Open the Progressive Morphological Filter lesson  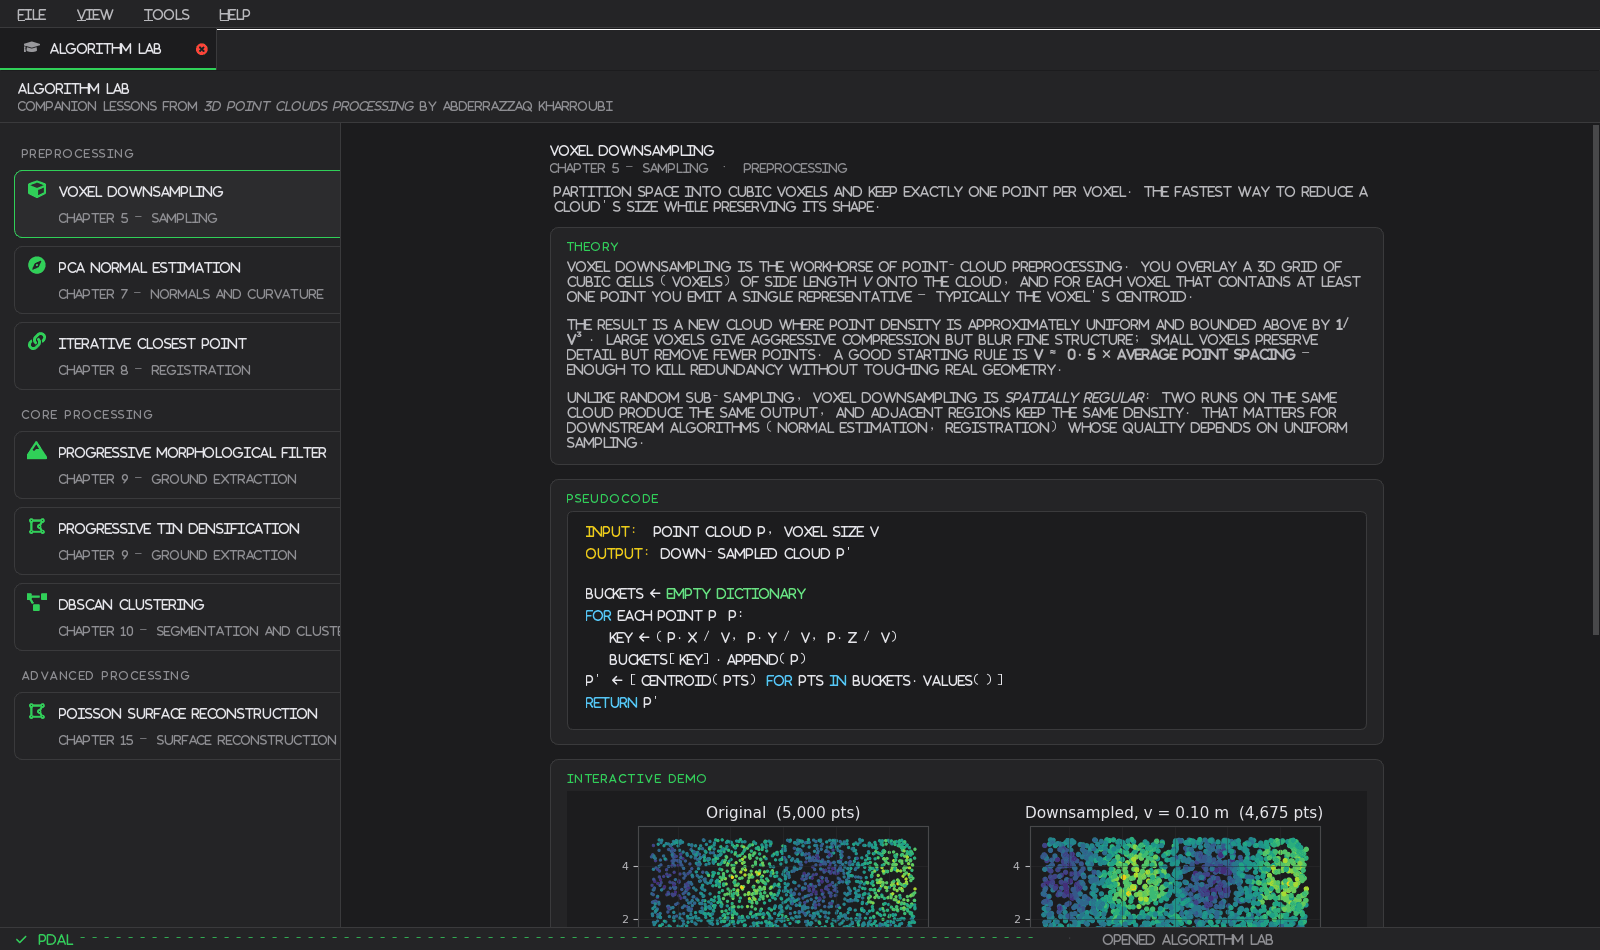tap(177, 465)
